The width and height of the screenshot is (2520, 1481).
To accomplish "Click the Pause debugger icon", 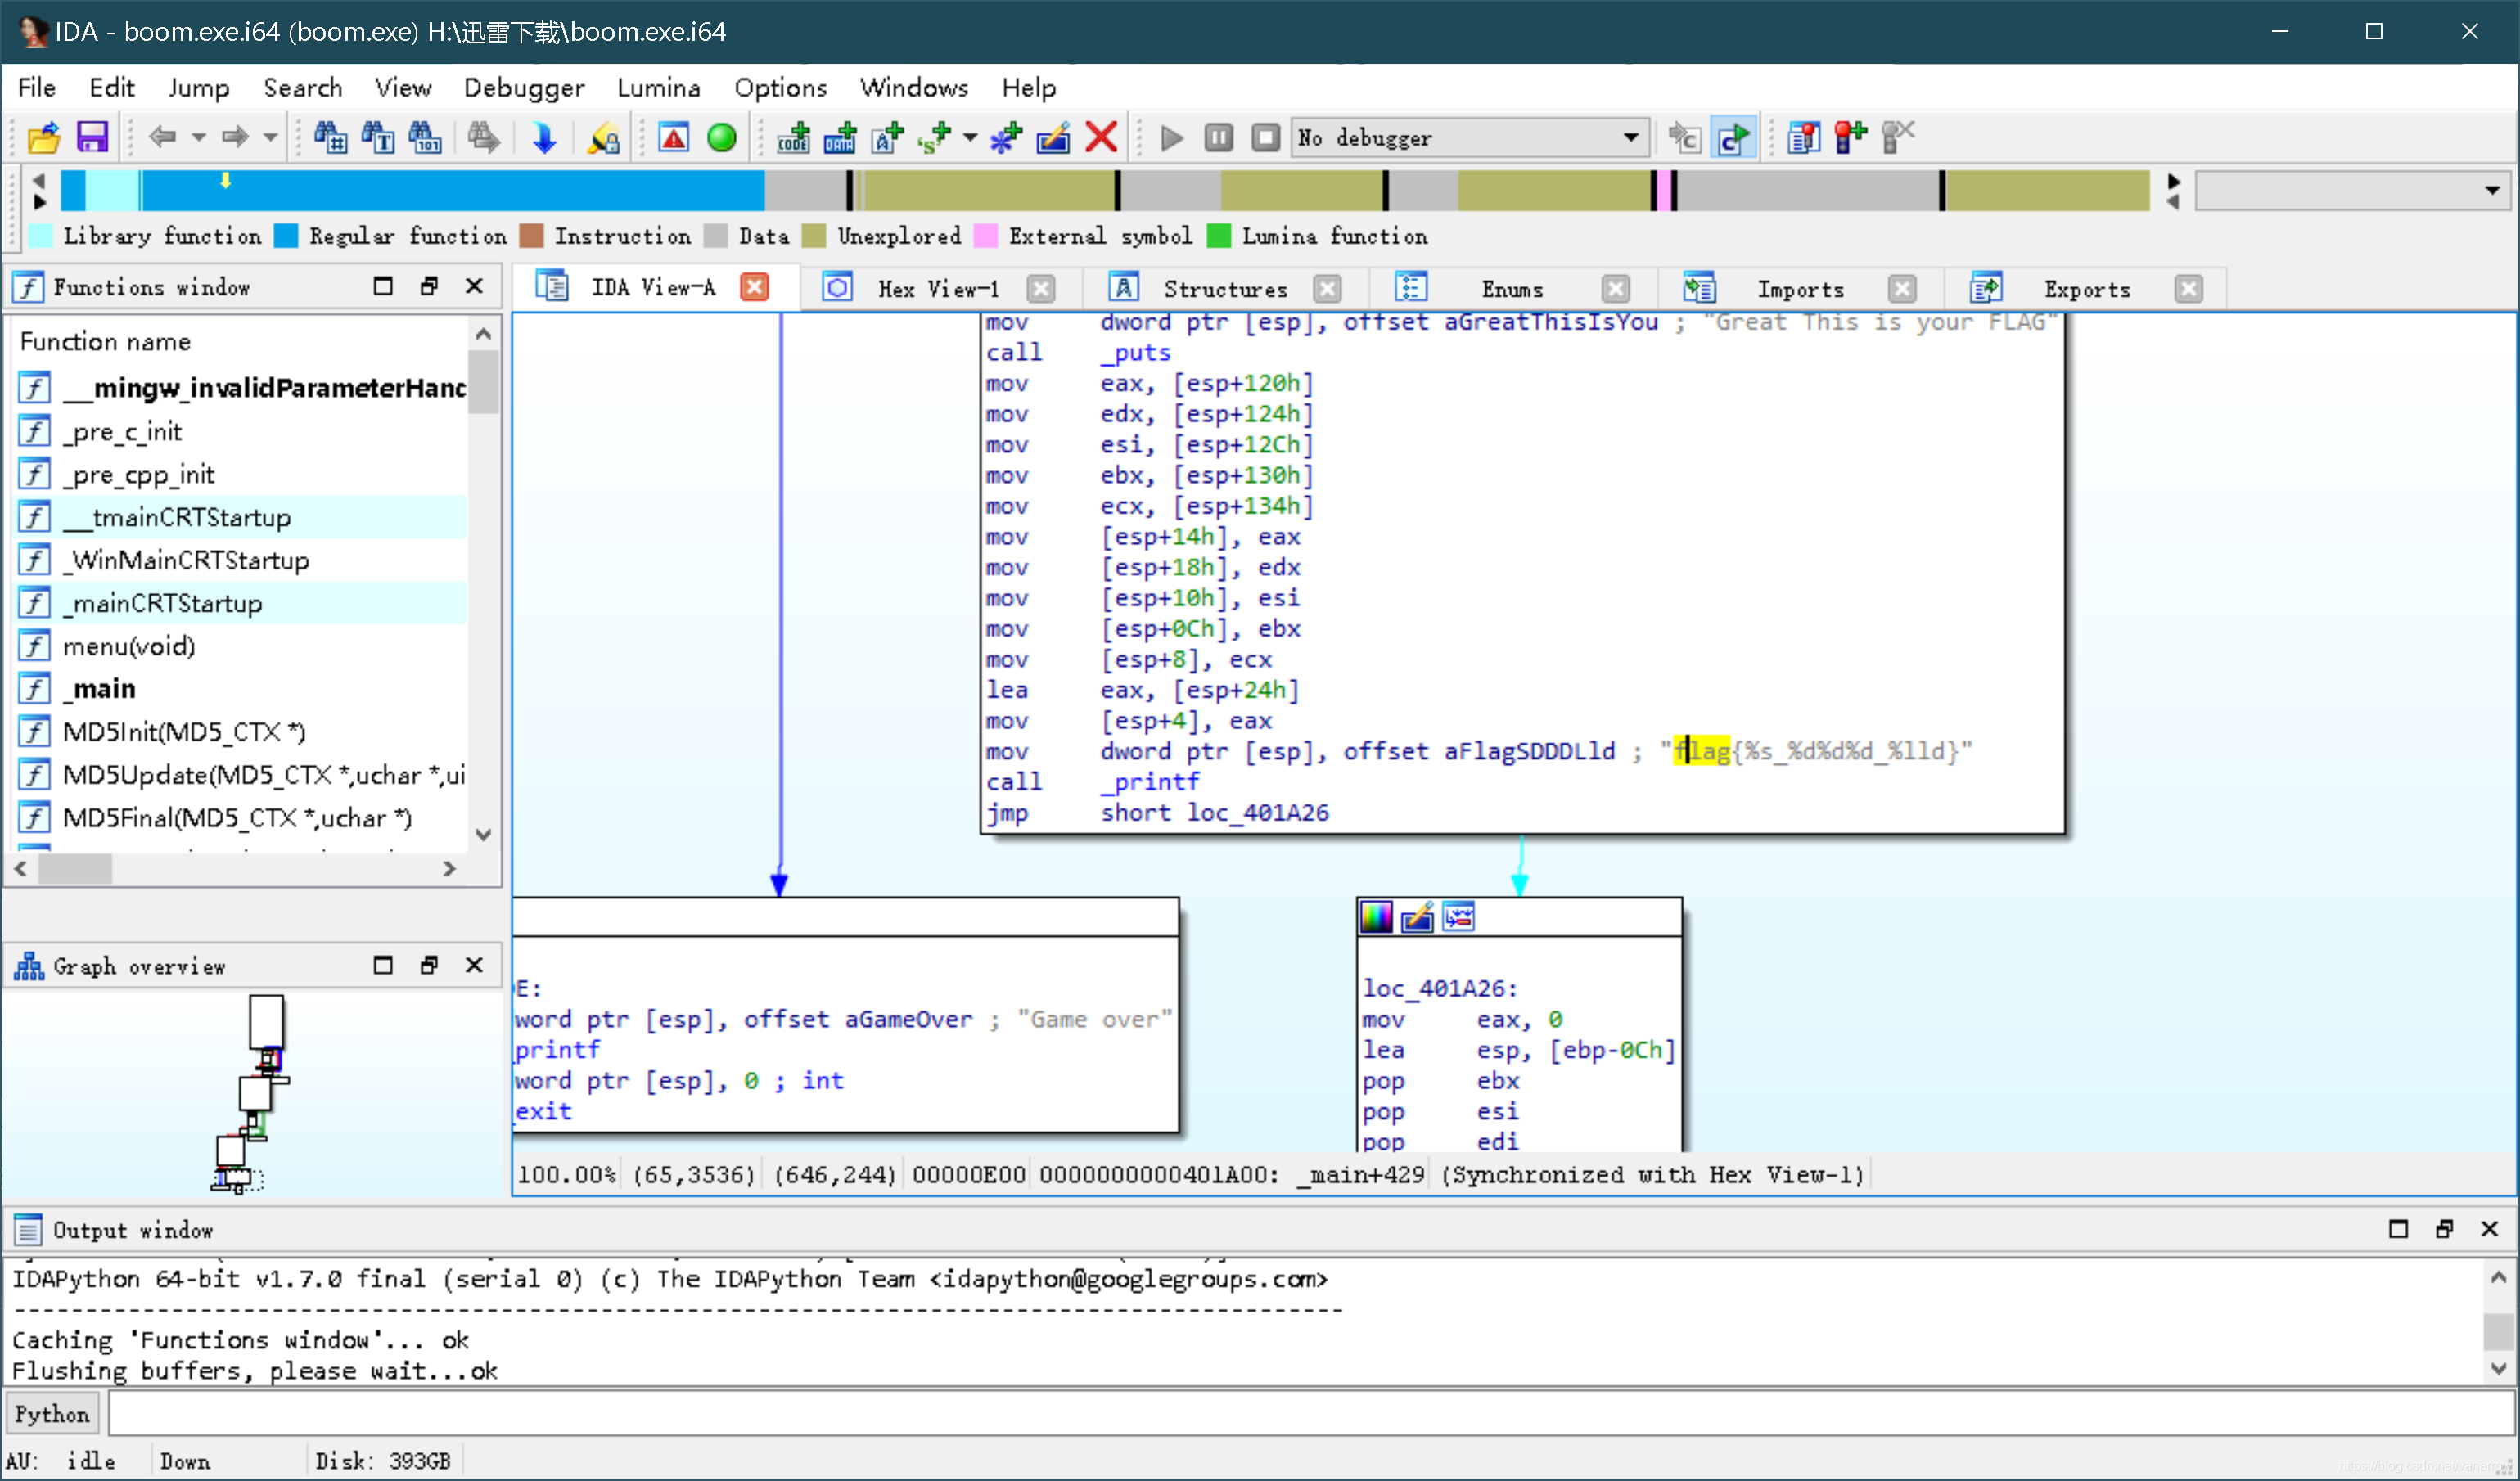I will click(x=1219, y=137).
